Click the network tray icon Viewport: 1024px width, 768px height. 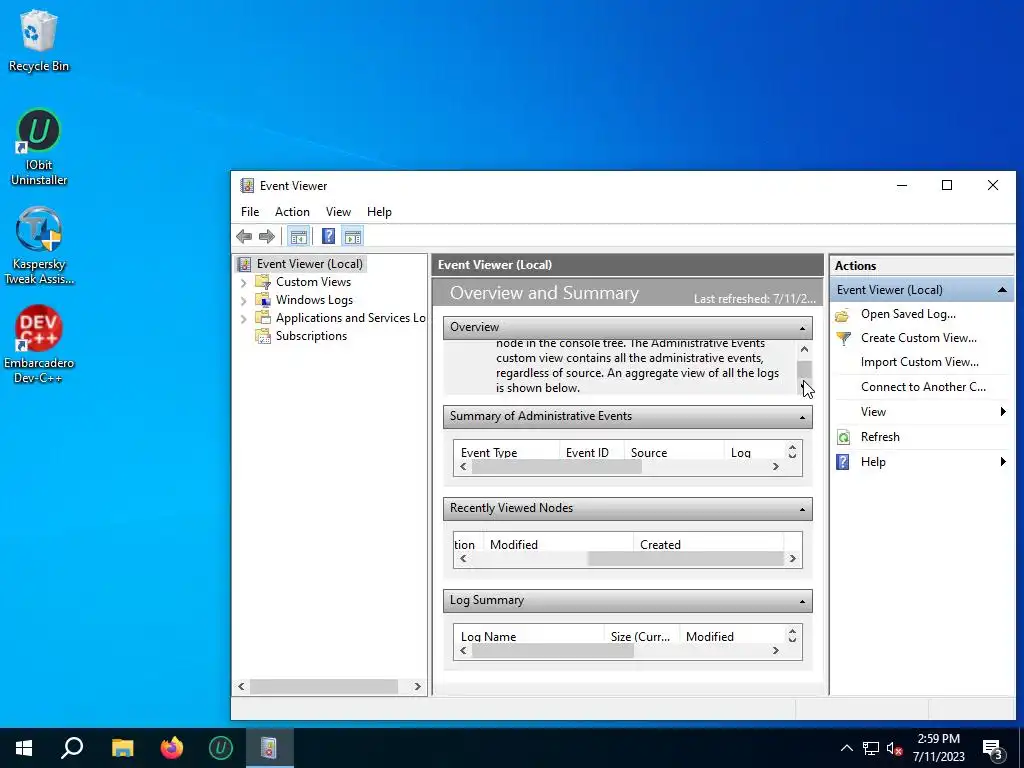click(x=871, y=748)
